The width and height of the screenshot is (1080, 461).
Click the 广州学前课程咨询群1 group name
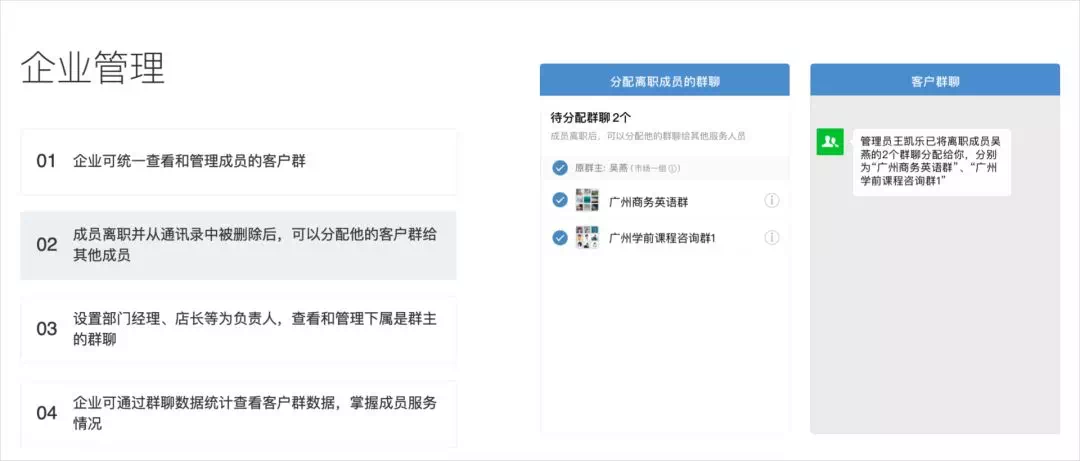click(663, 238)
